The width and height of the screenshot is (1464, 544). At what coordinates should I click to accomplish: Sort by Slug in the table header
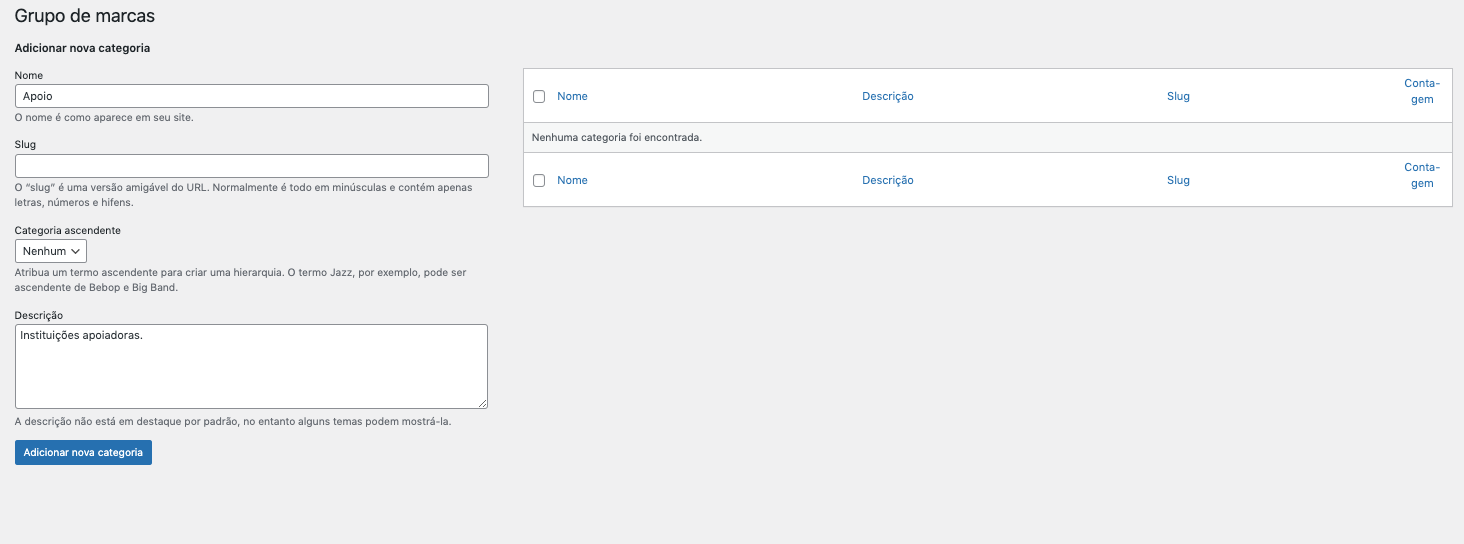1178,96
